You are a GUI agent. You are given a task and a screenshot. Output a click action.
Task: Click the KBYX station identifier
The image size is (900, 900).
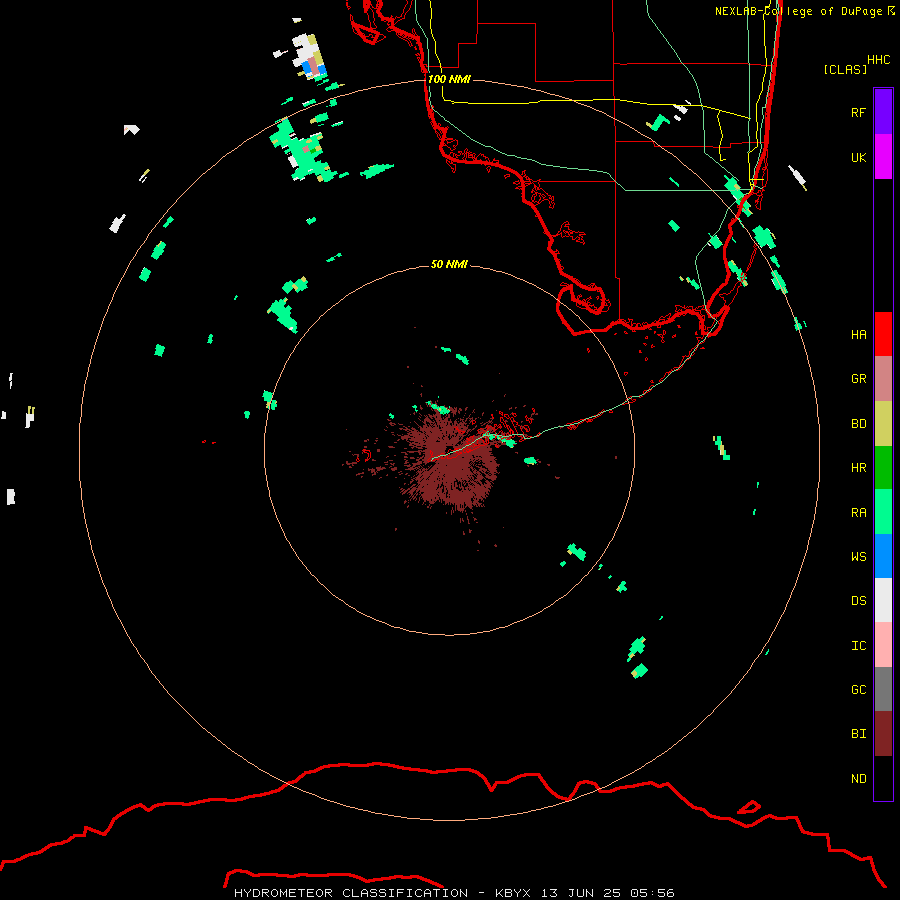tap(513, 893)
